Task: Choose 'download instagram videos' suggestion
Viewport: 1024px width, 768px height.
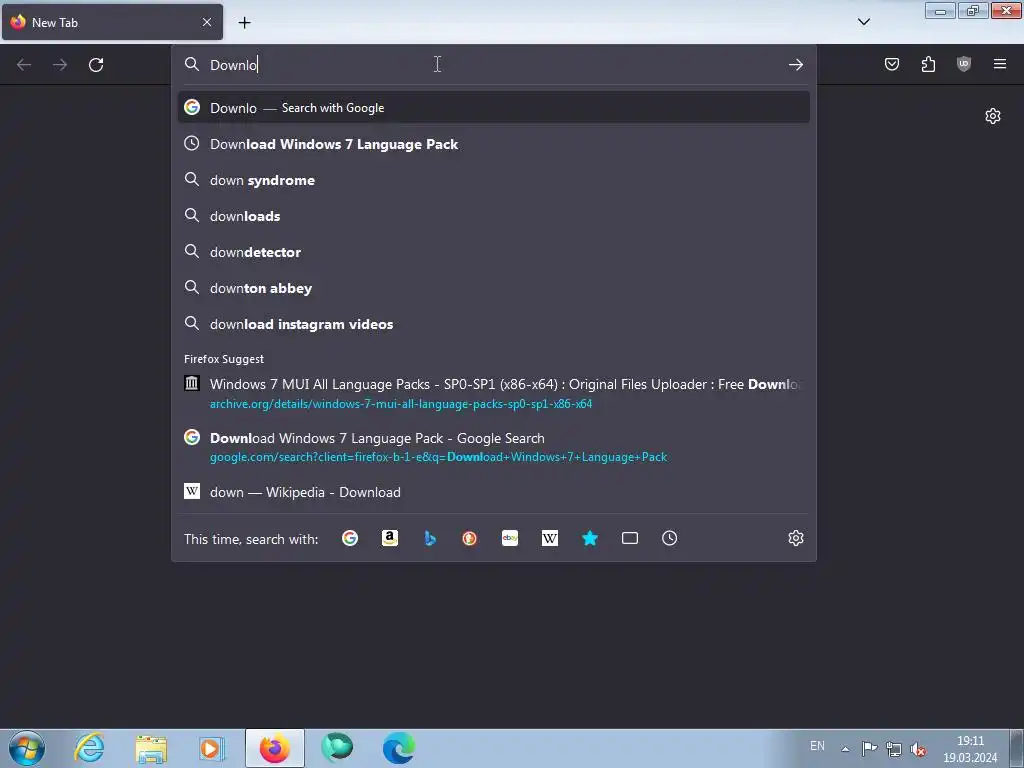Action: coord(494,324)
